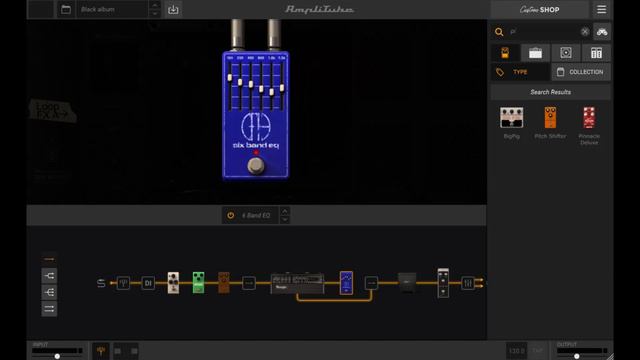Viewport: 640px width, 360px height.
Task: Click the third EQ band slider knob
Action: tap(251, 84)
